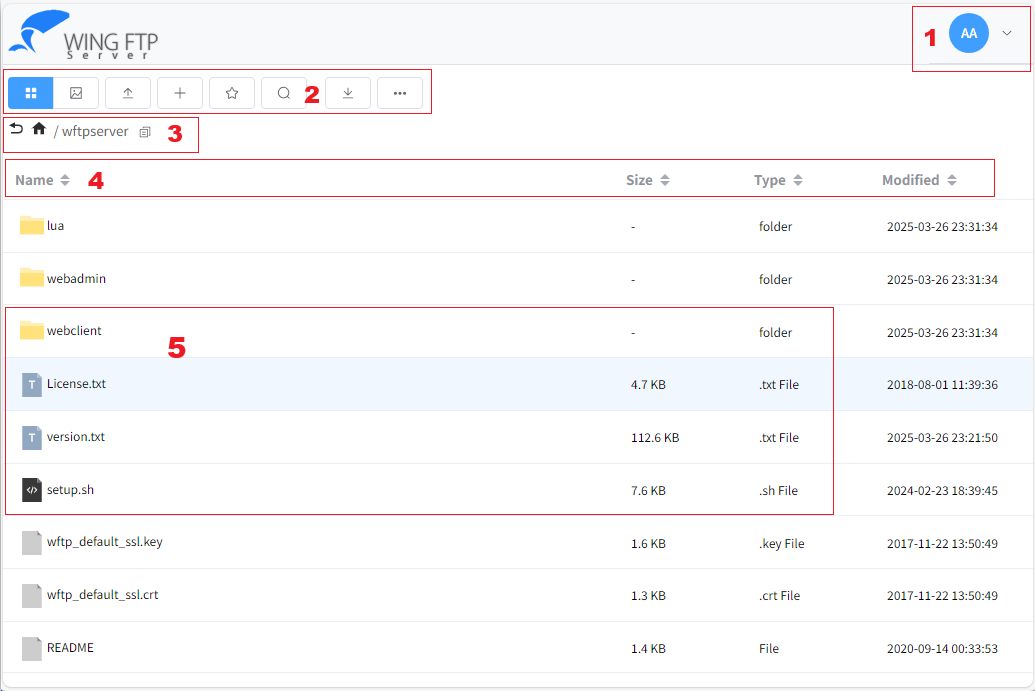The height and width of the screenshot is (691, 1035).
Task: Click the 112.6 KB size value
Action: [655, 438]
